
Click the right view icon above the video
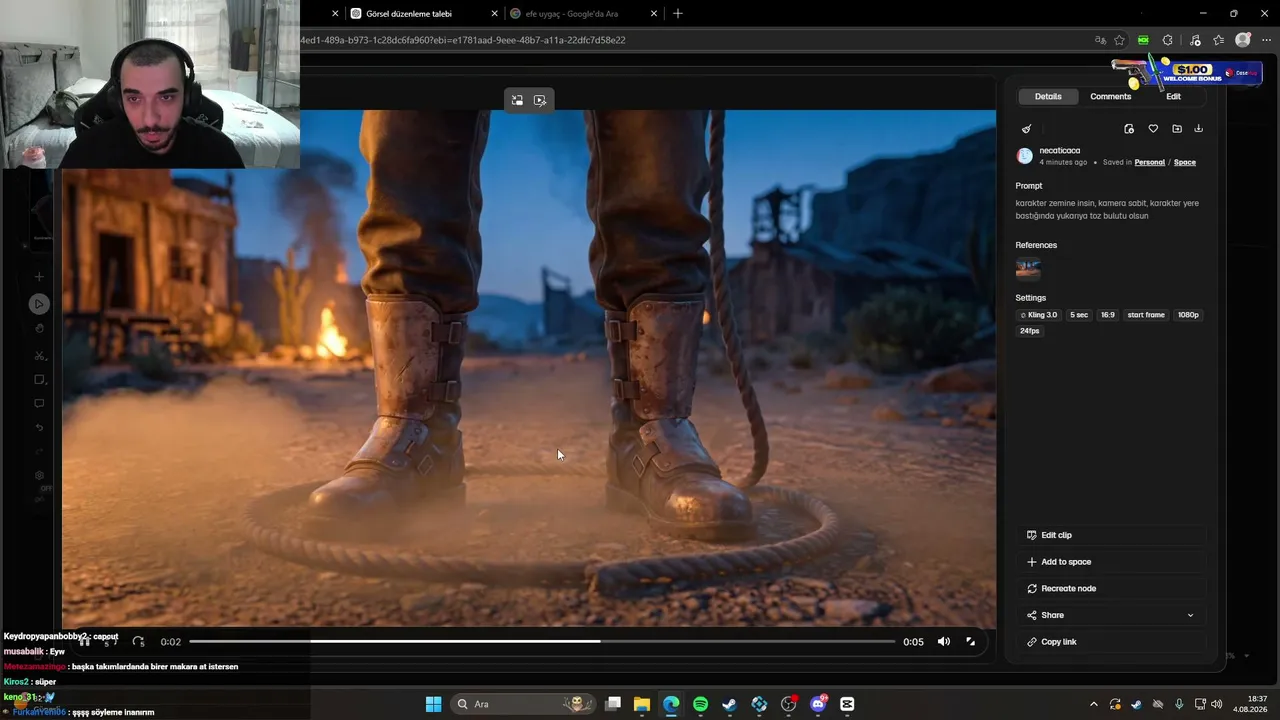[540, 100]
